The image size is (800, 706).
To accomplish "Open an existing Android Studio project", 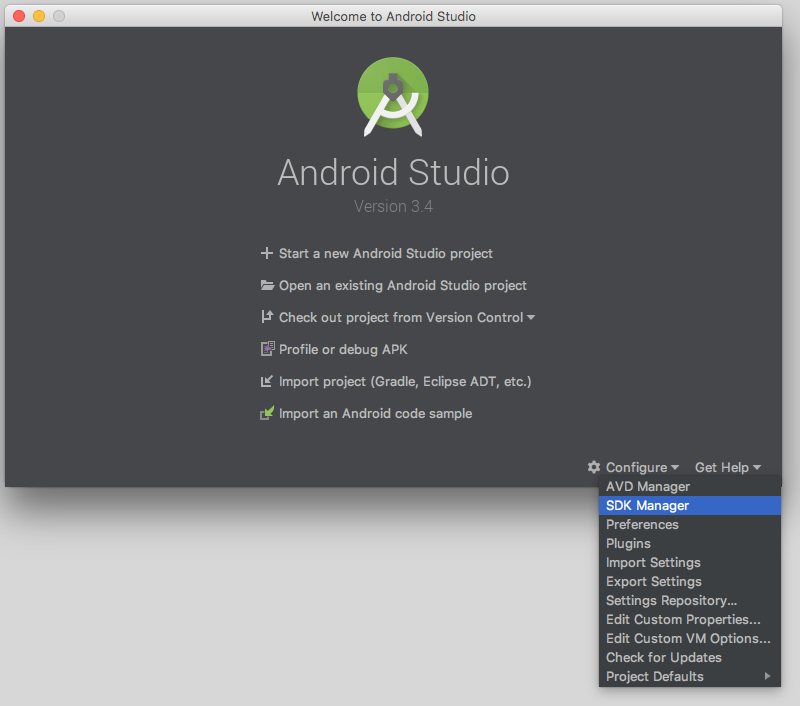I will pos(402,286).
